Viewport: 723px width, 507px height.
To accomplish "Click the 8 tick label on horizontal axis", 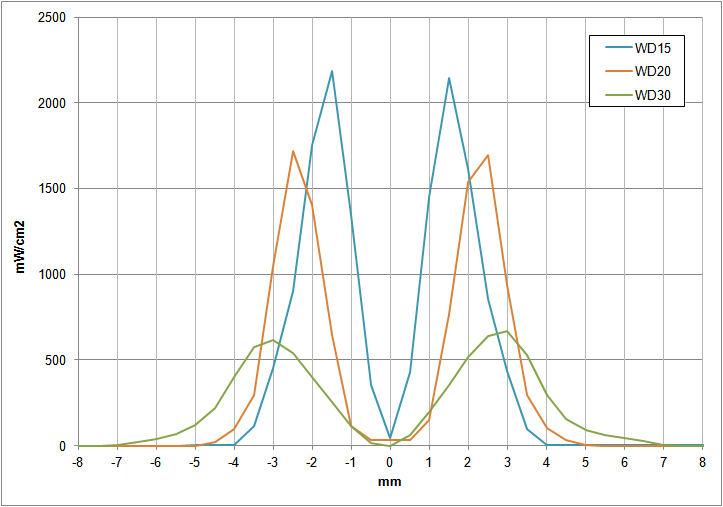I will point(702,461).
